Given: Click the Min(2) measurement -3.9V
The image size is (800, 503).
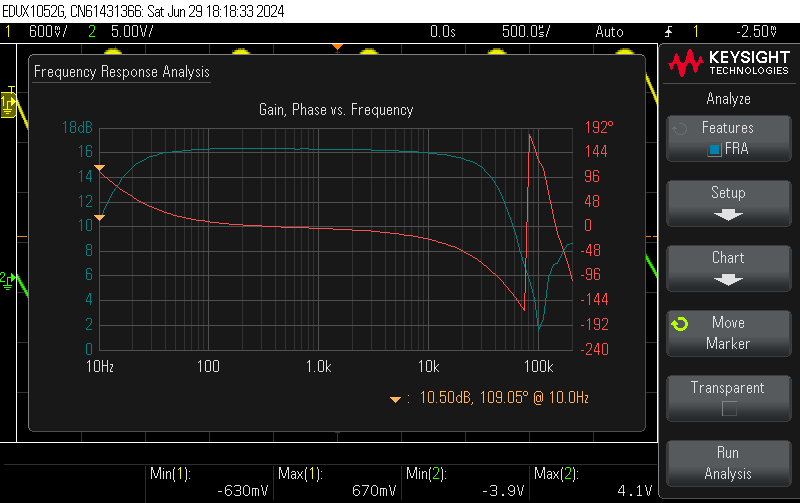Looking at the screenshot, I should pyautogui.click(x=503, y=491).
